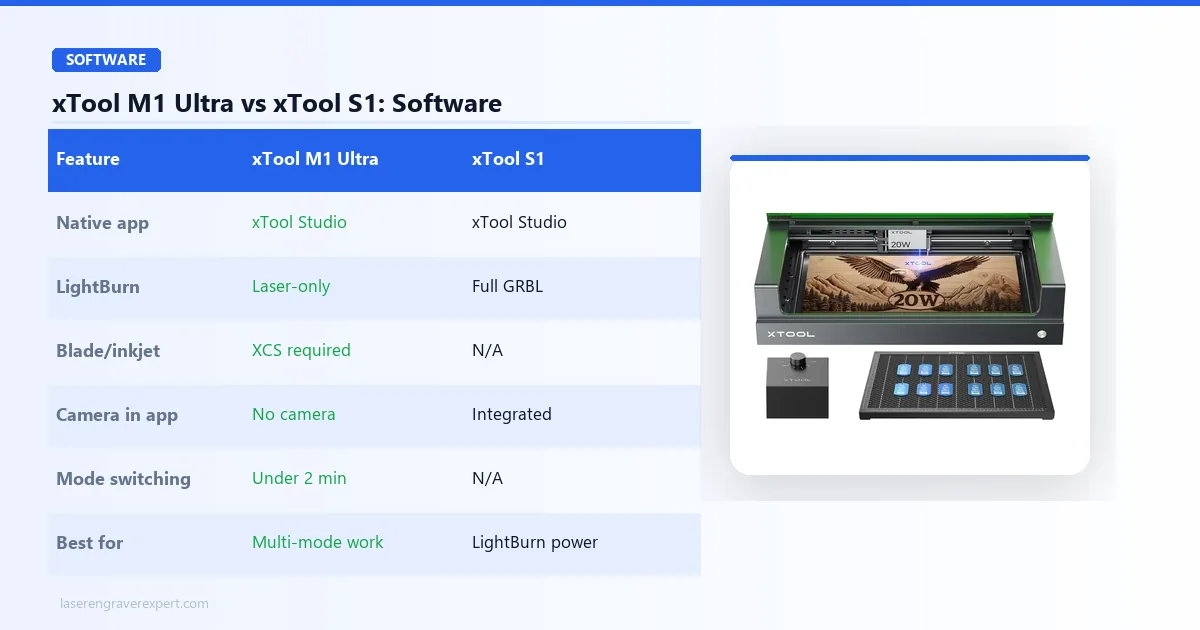The image size is (1200, 630).
Task: Select the 'Blade/inkjet' row label
Action: tap(108, 351)
